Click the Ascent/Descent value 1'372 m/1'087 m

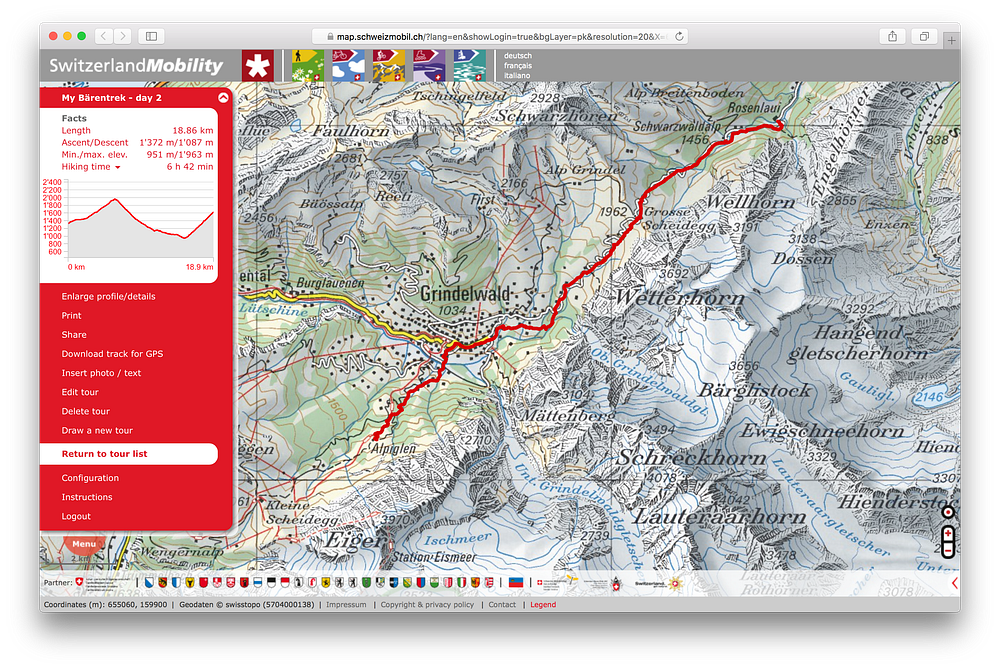pos(176,143)
